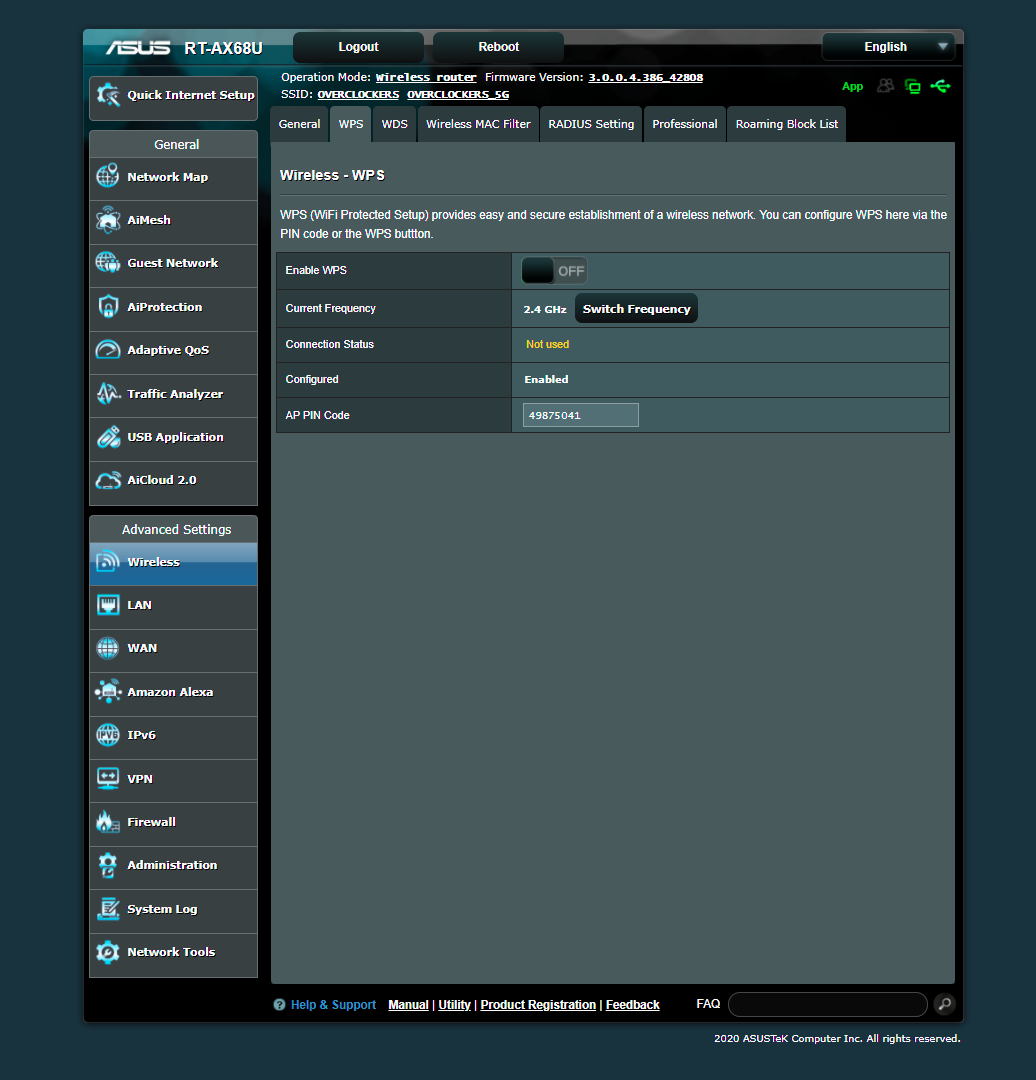Click the "Enabled" configured value

click(x=546, y=380)
